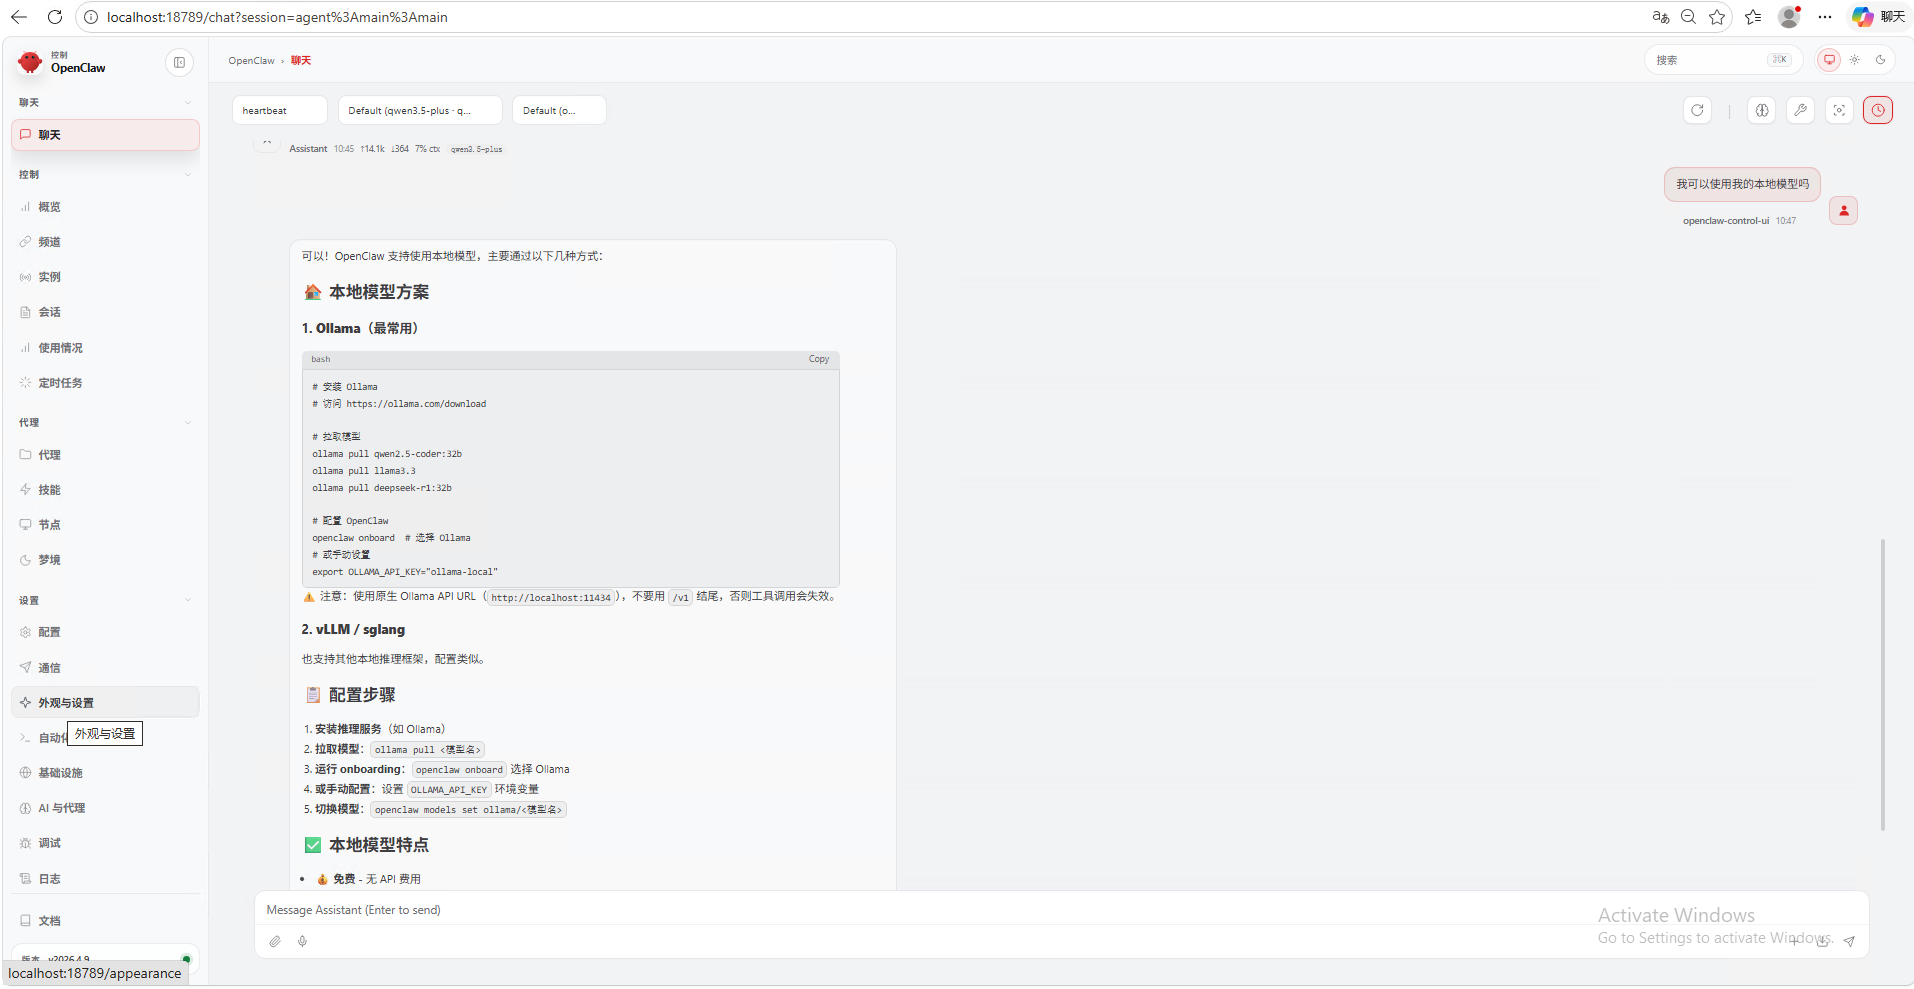Open 技能 in the sidebar
The width and height of the screenshot is (1914, 989).
105,490
